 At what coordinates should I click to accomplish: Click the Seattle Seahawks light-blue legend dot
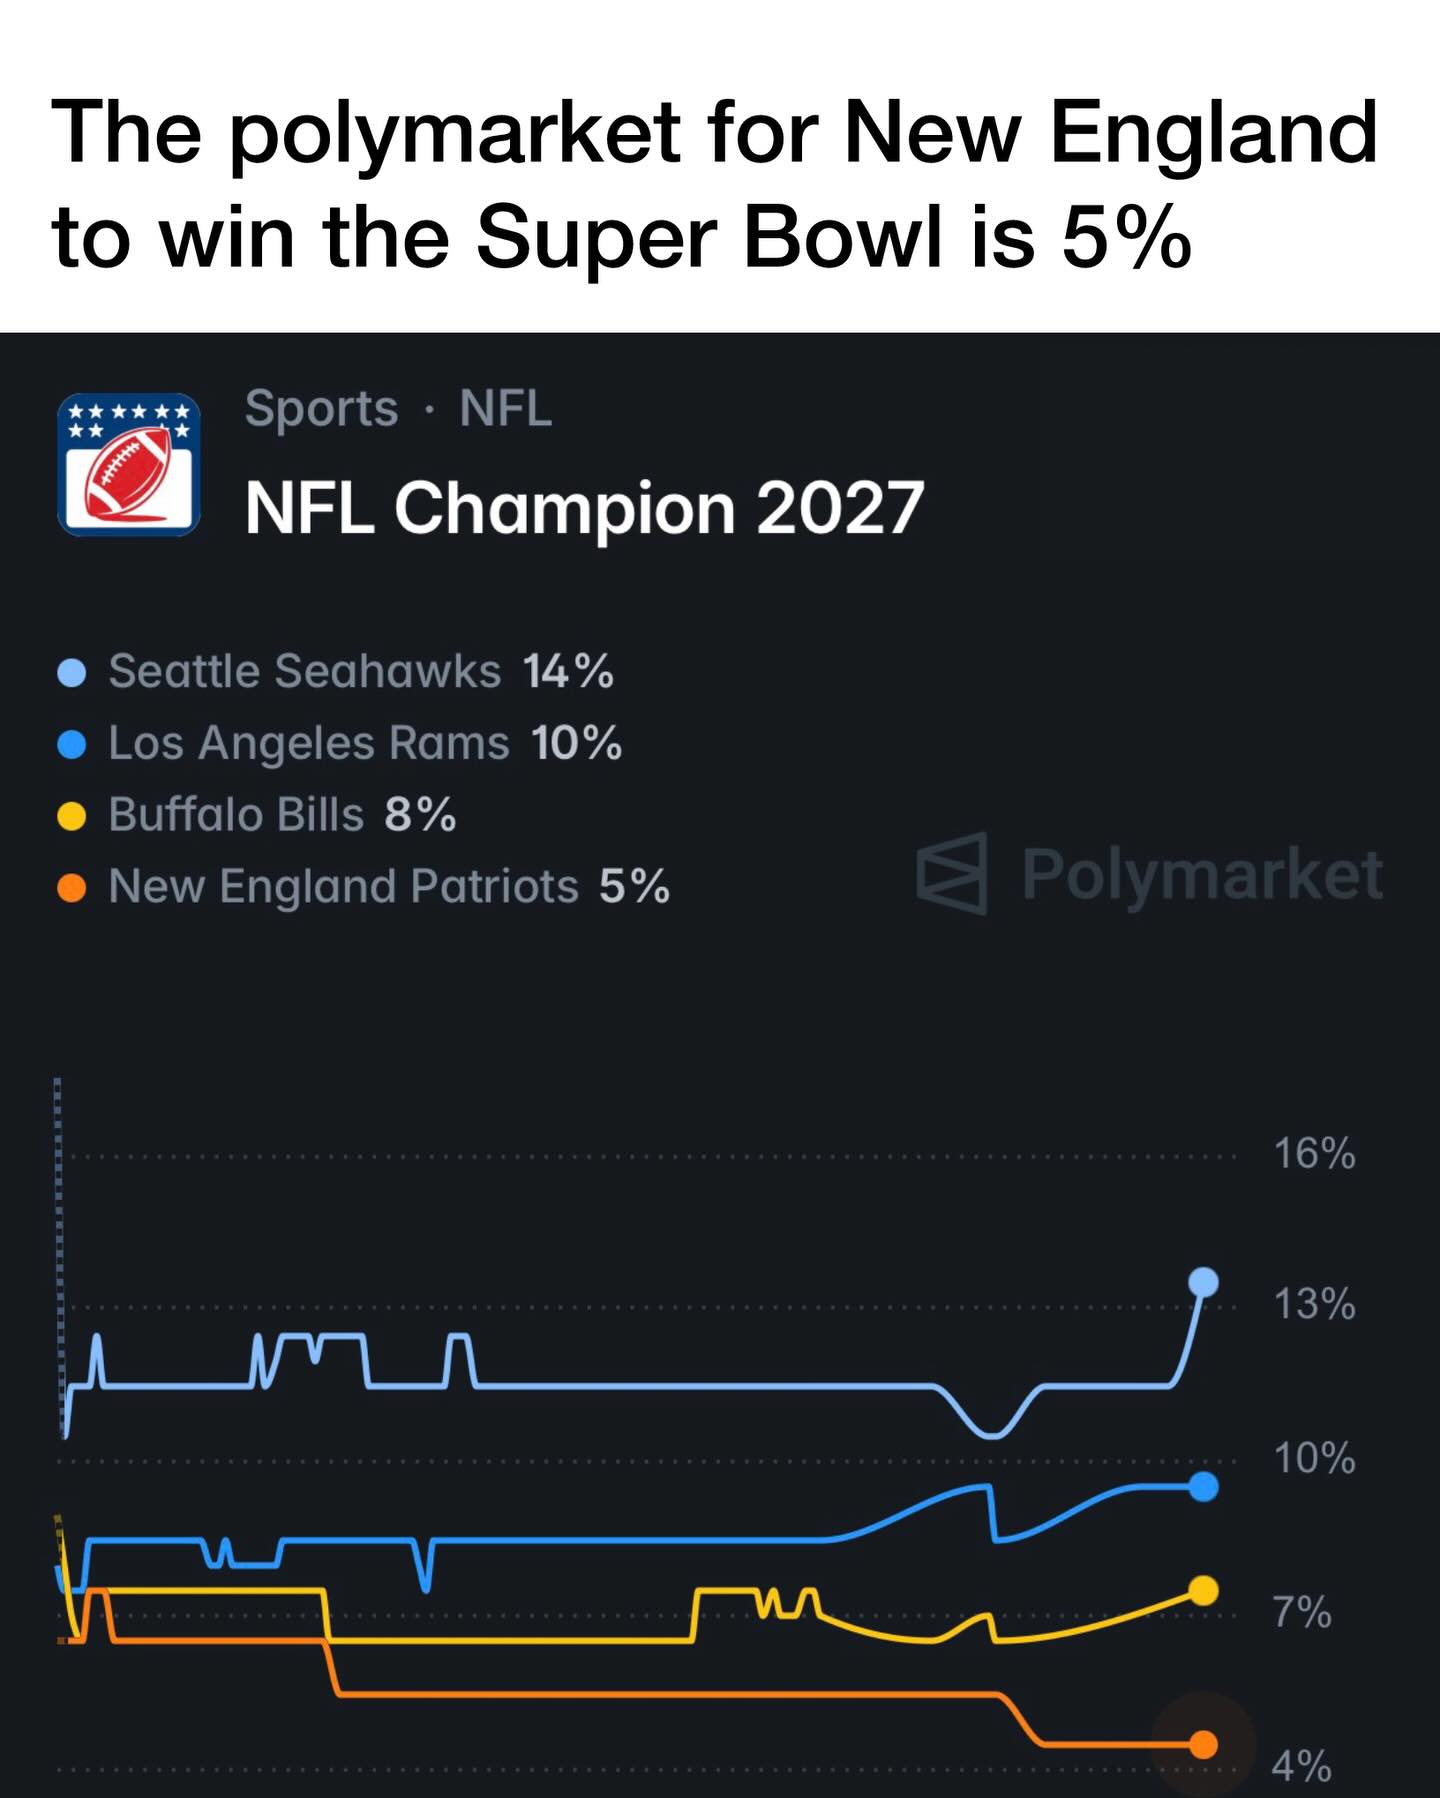pyautogui.click(x=72, y=672)
